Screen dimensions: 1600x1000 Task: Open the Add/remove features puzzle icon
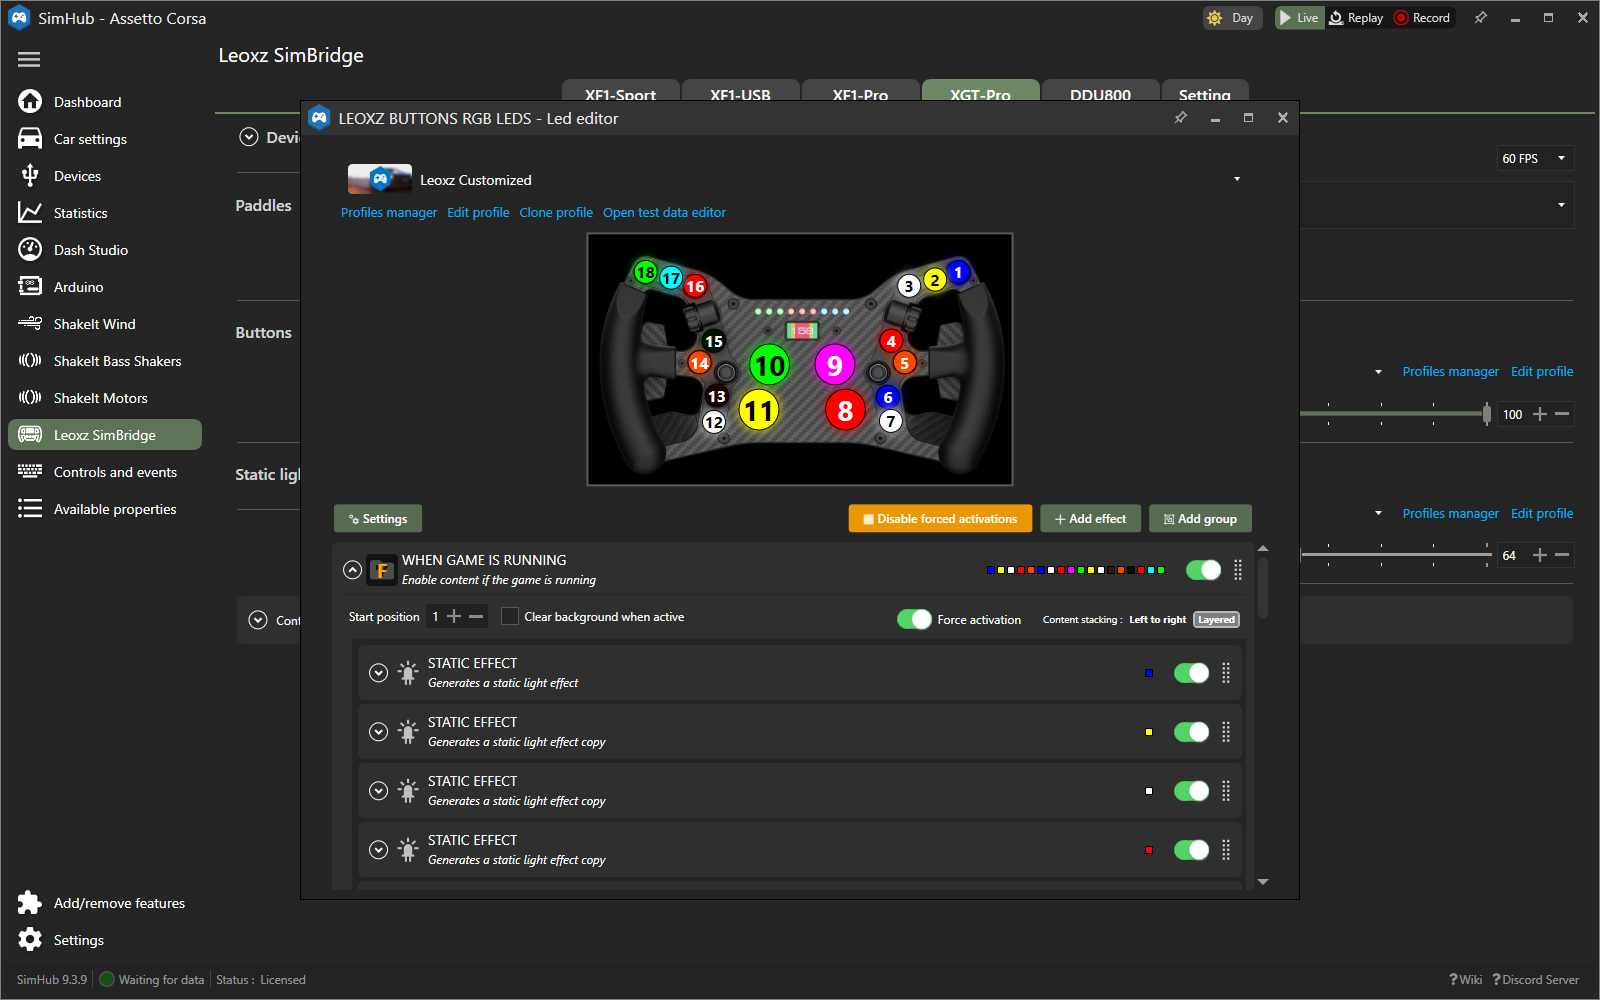(30, 903)
